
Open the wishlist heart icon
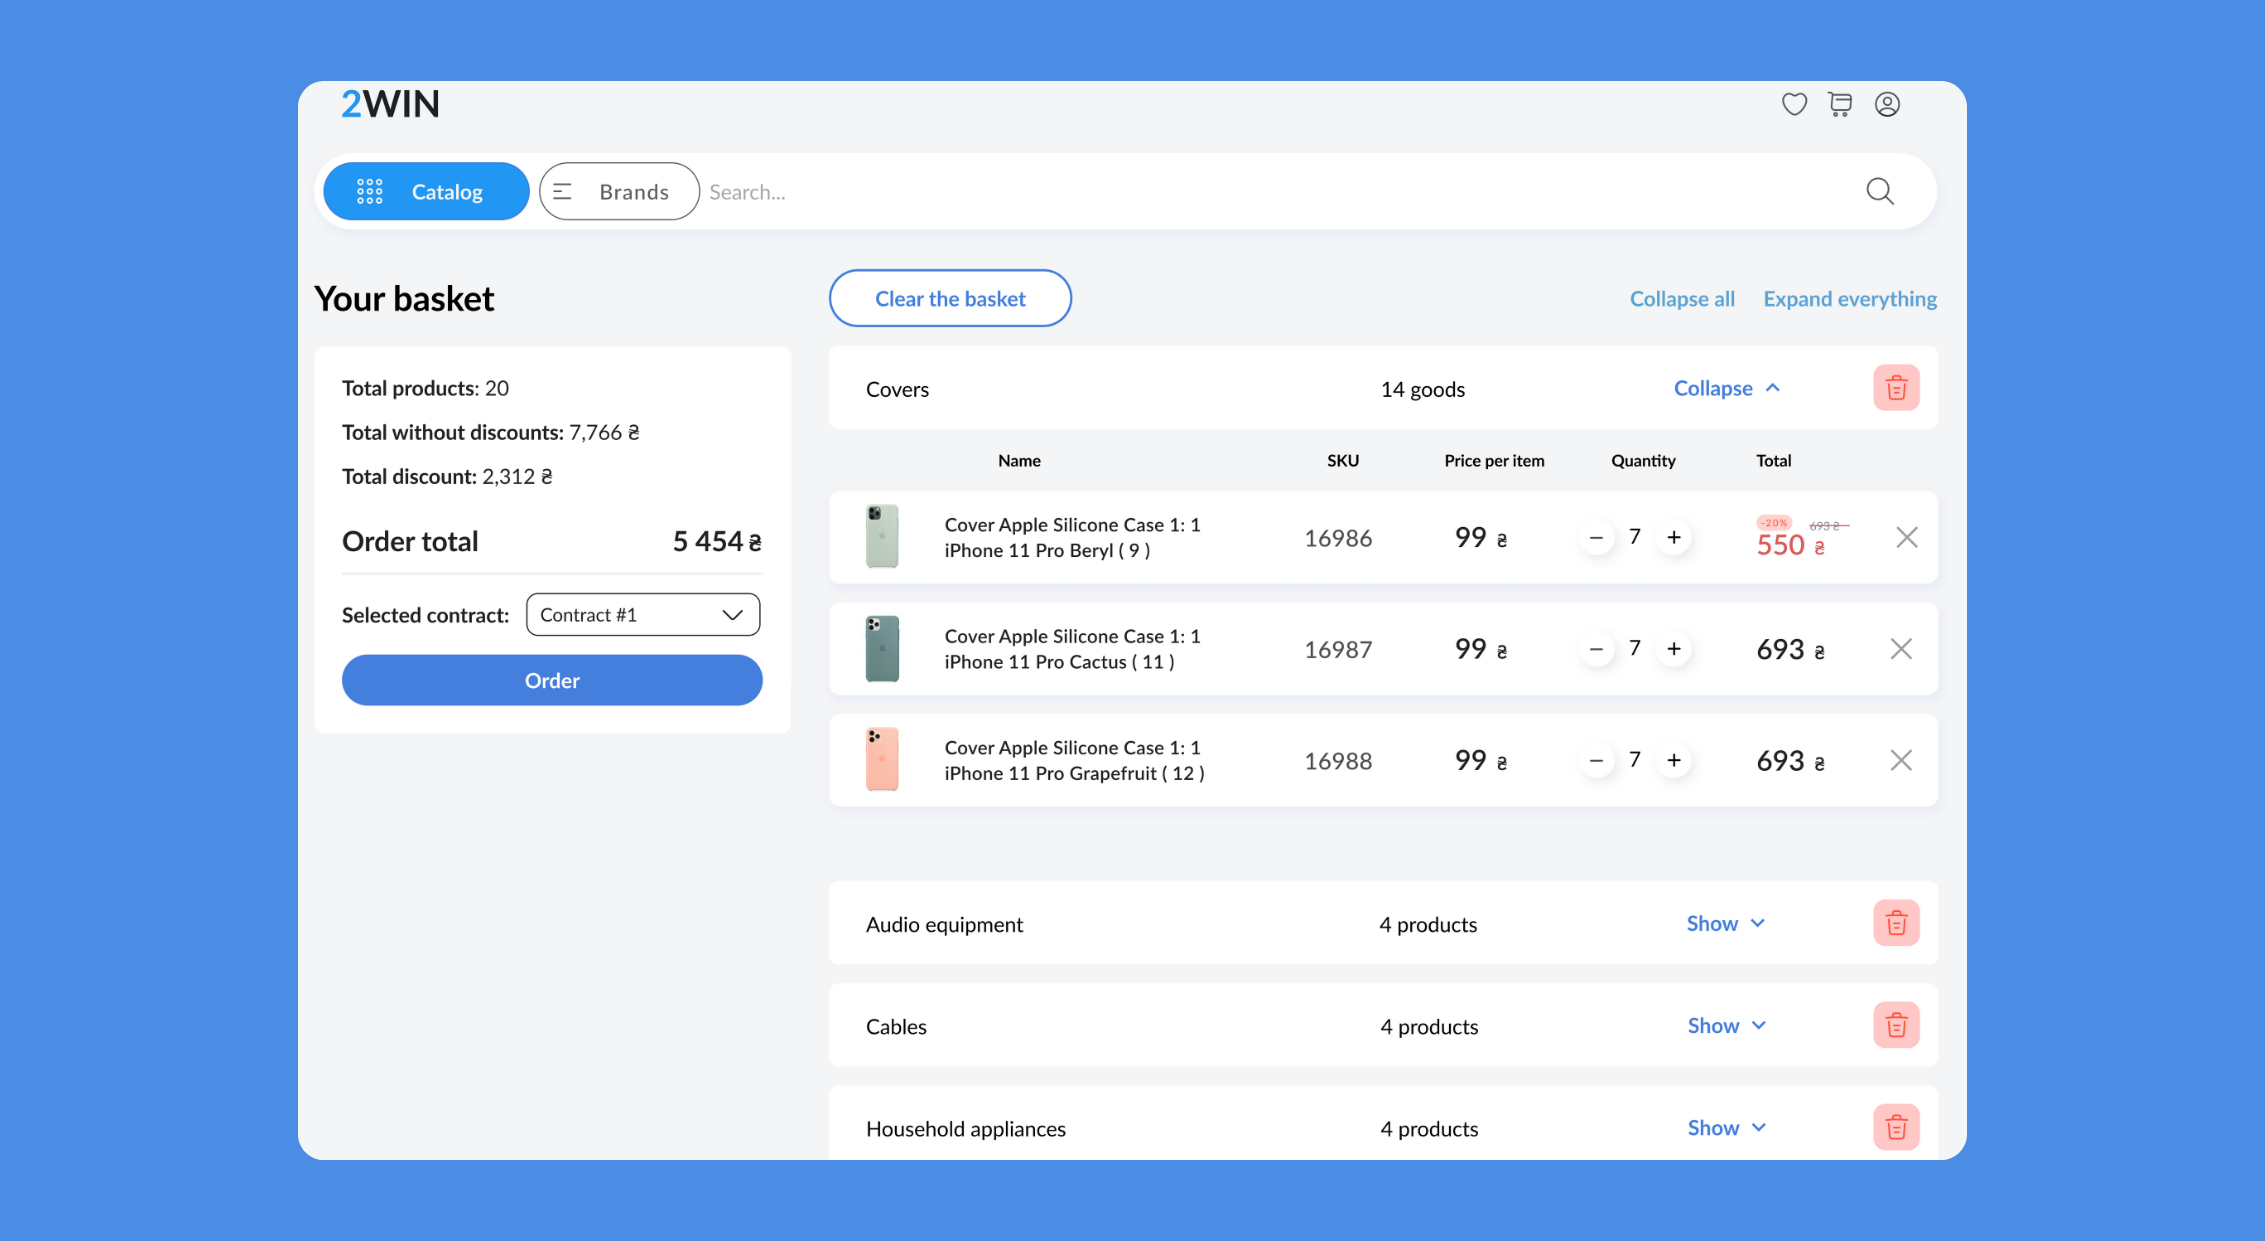(1794, 104)
